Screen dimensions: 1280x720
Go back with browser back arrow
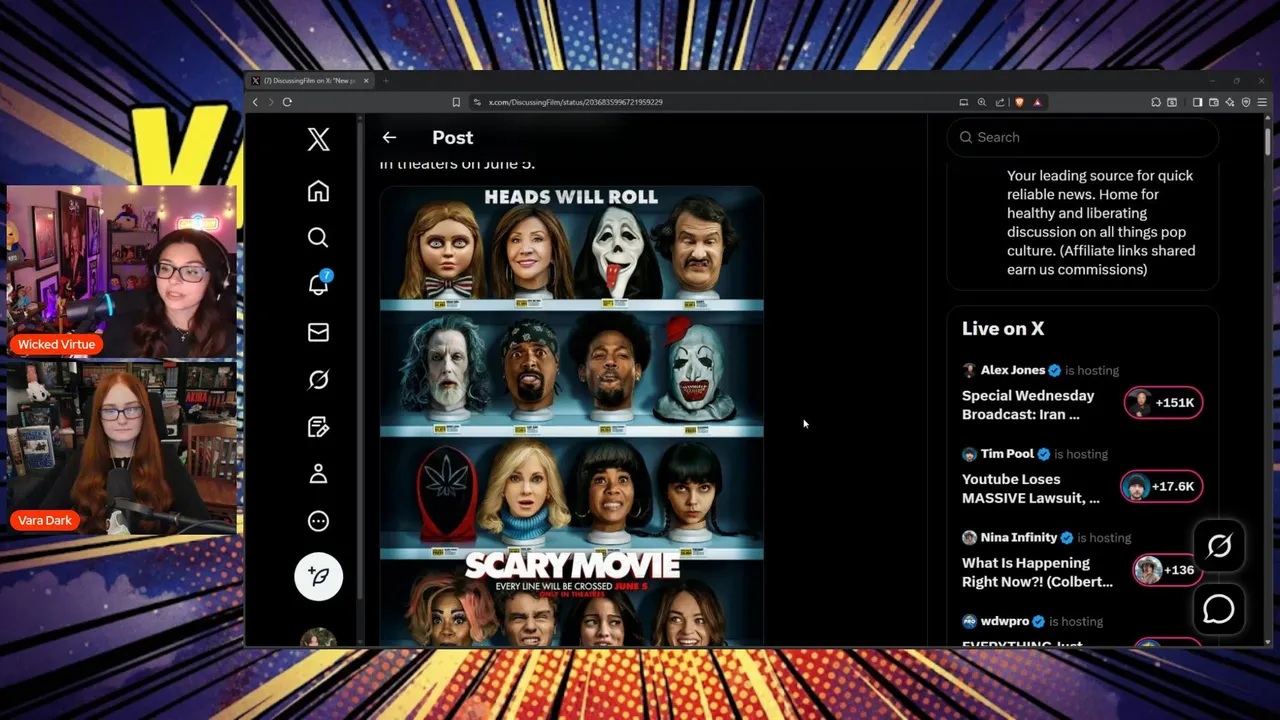coord(255,102)
